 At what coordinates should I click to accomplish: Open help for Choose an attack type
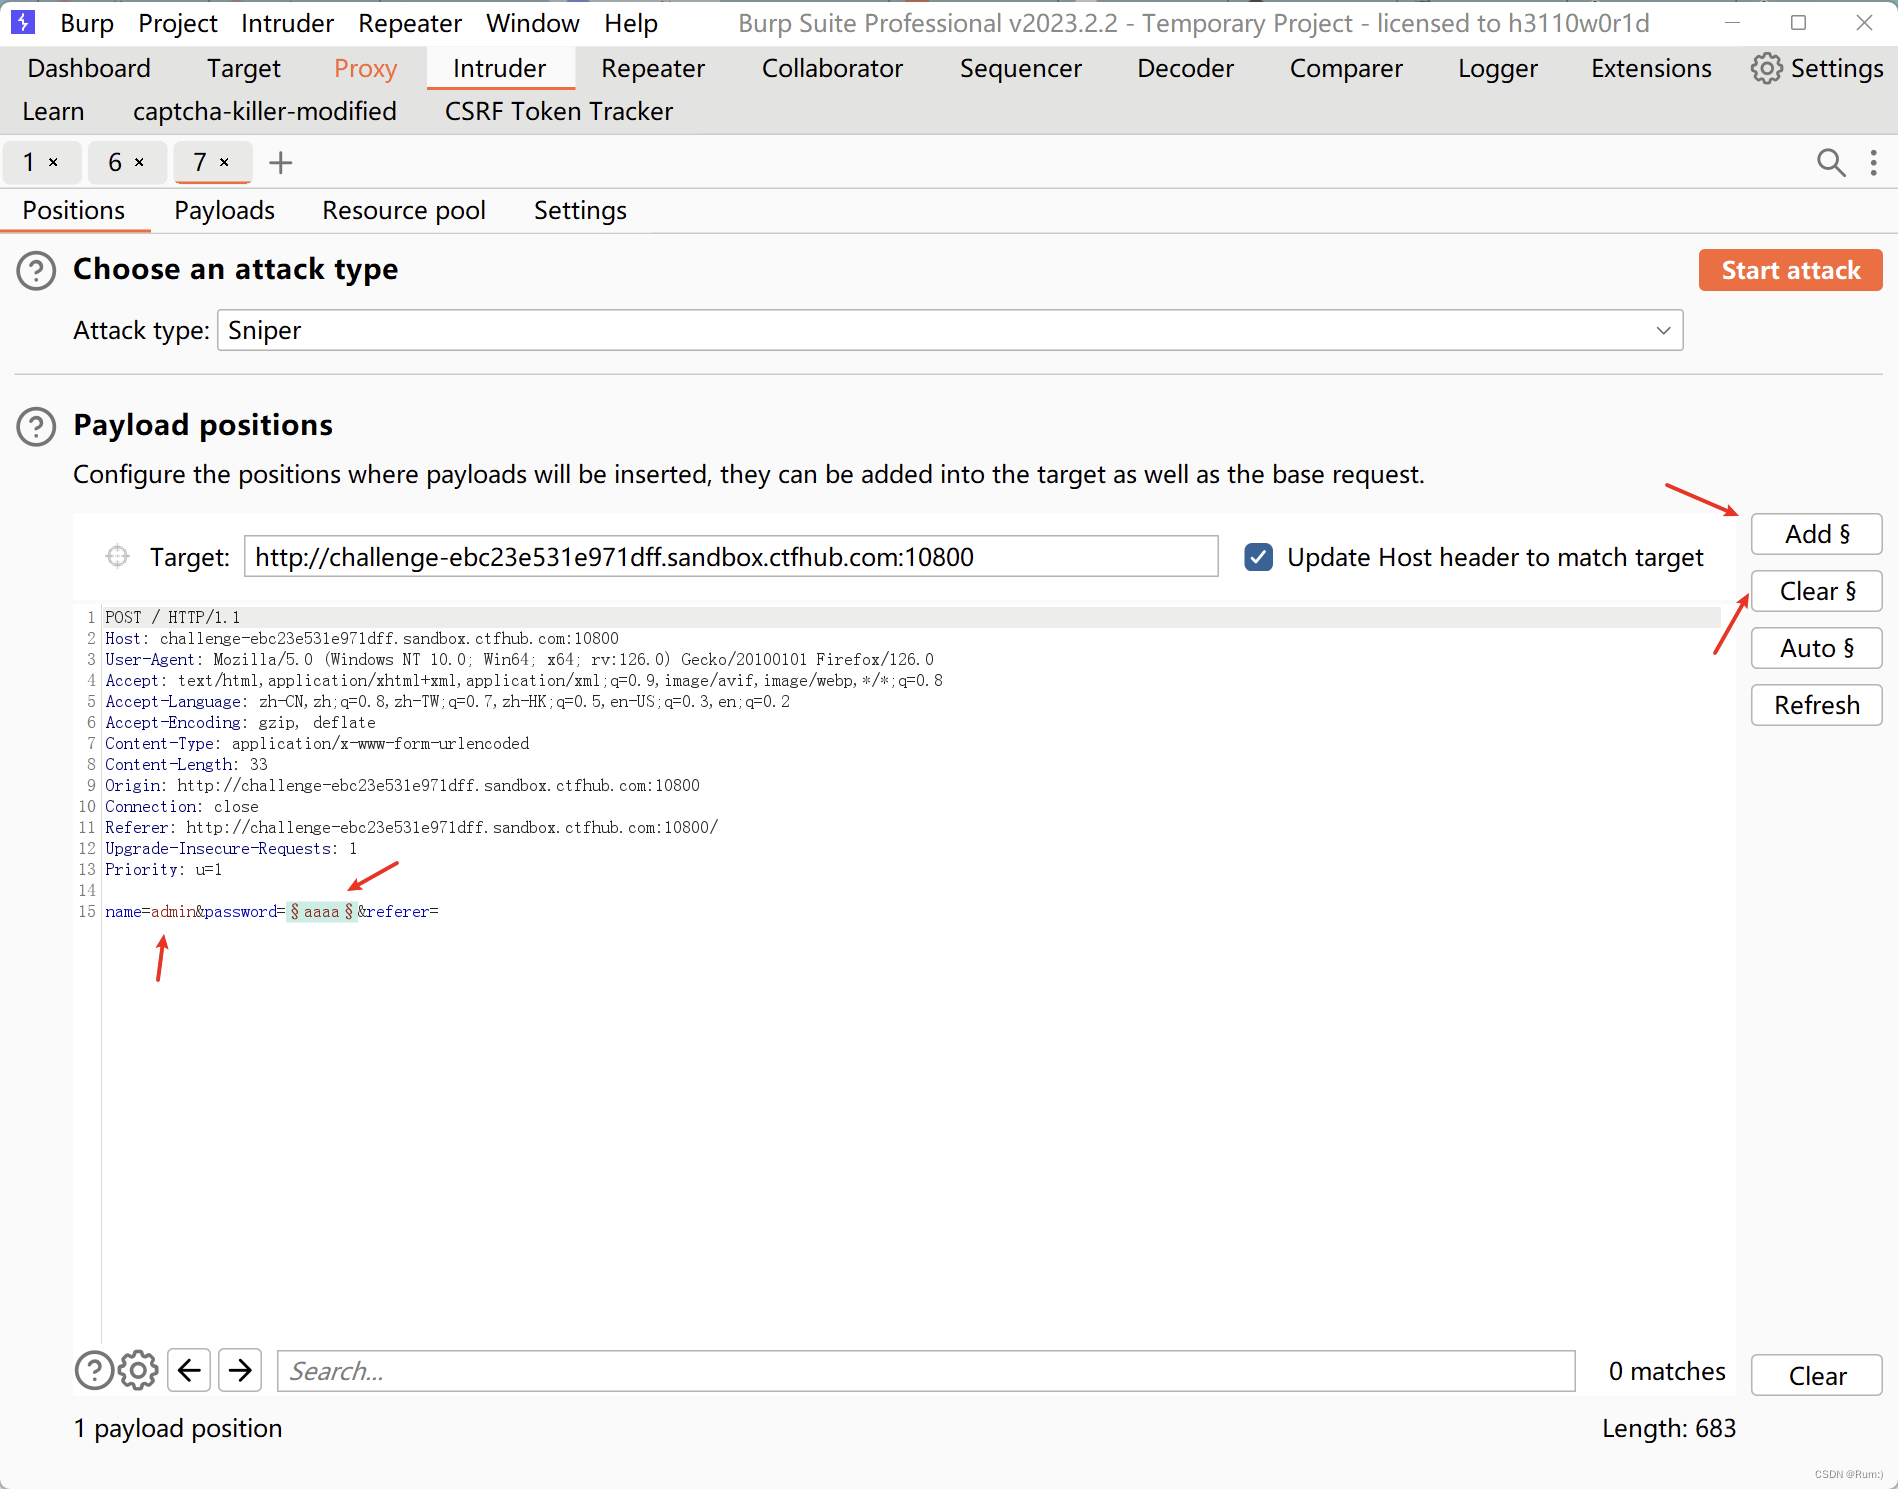[36, 270]
